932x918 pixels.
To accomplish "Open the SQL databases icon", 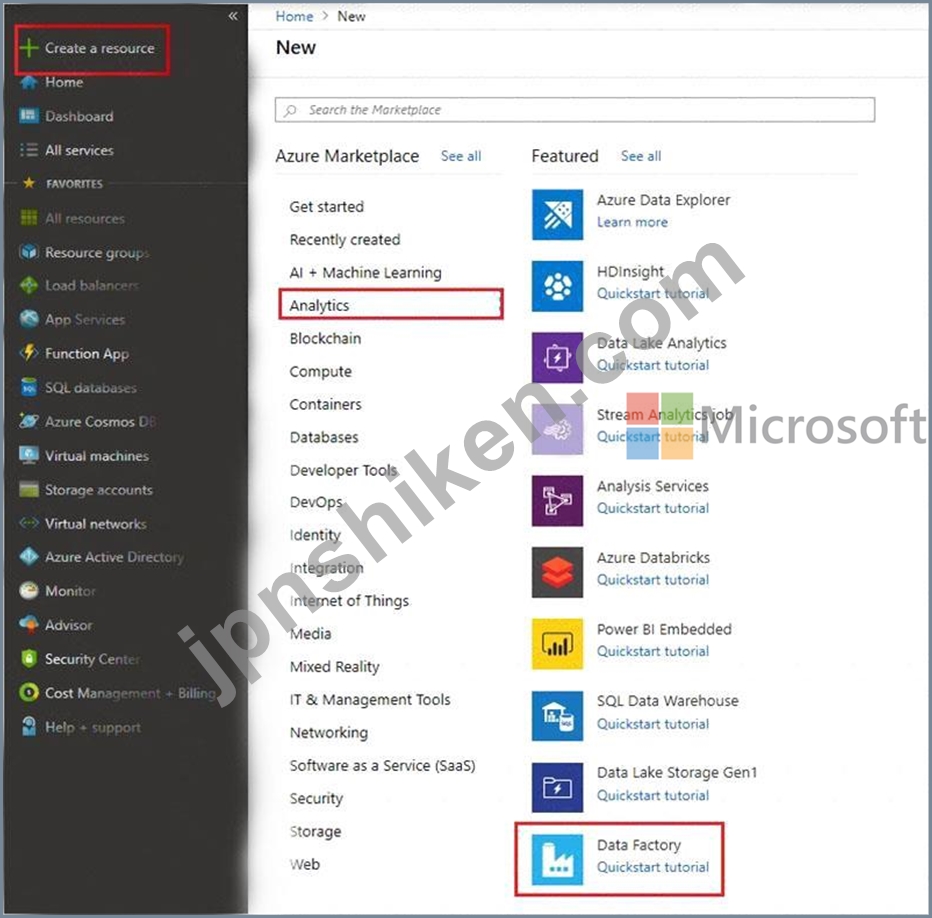I will point(29,387).
